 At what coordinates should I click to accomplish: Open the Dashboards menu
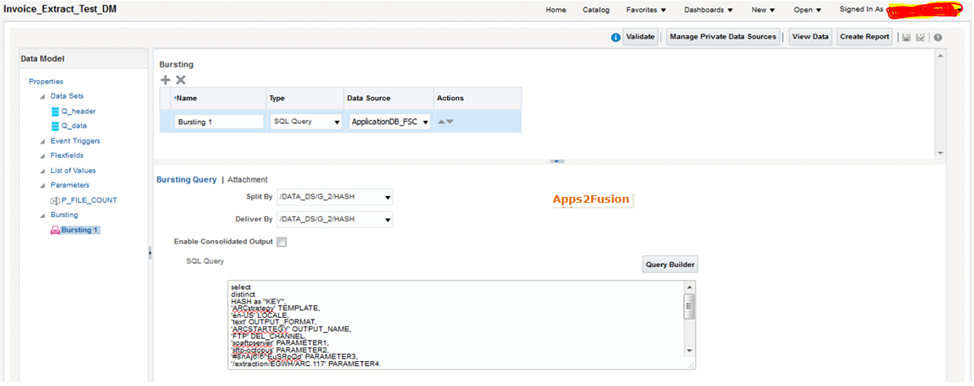pos(708,10)
